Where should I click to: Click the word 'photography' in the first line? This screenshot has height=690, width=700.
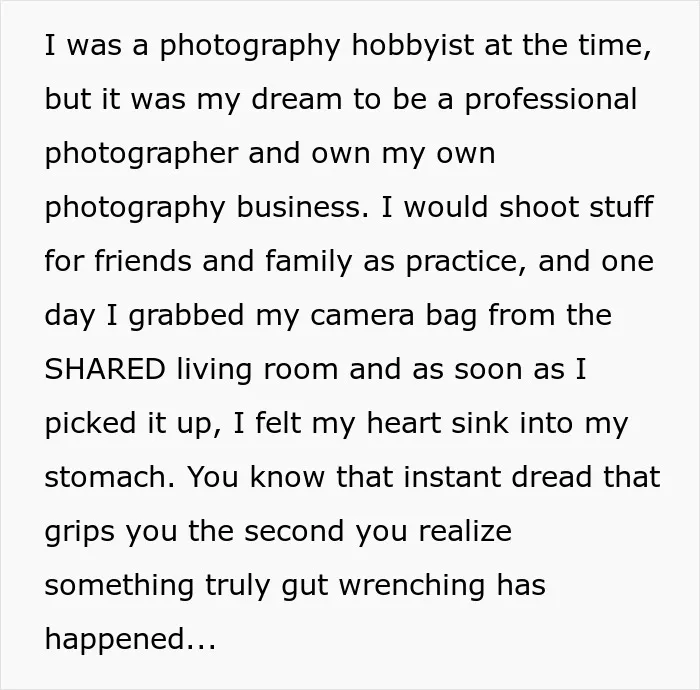[x=250, y=47]
